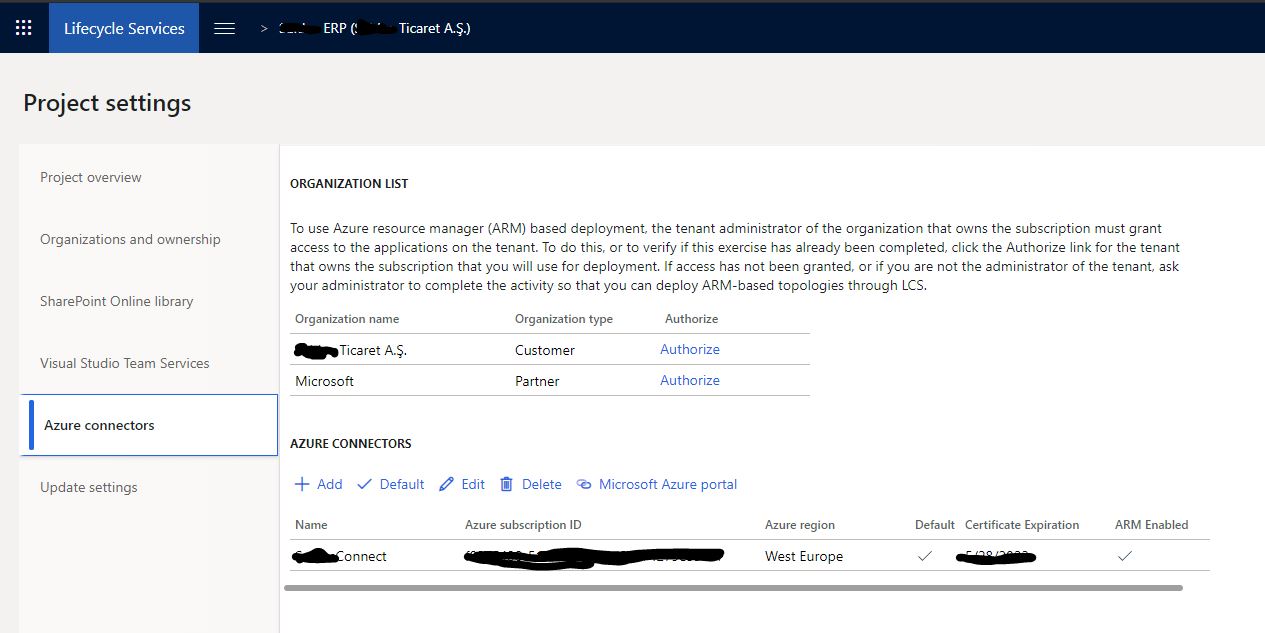Click the Add plus icon
The height and width of the screenshot is (633, 1265).
(302, 484)
